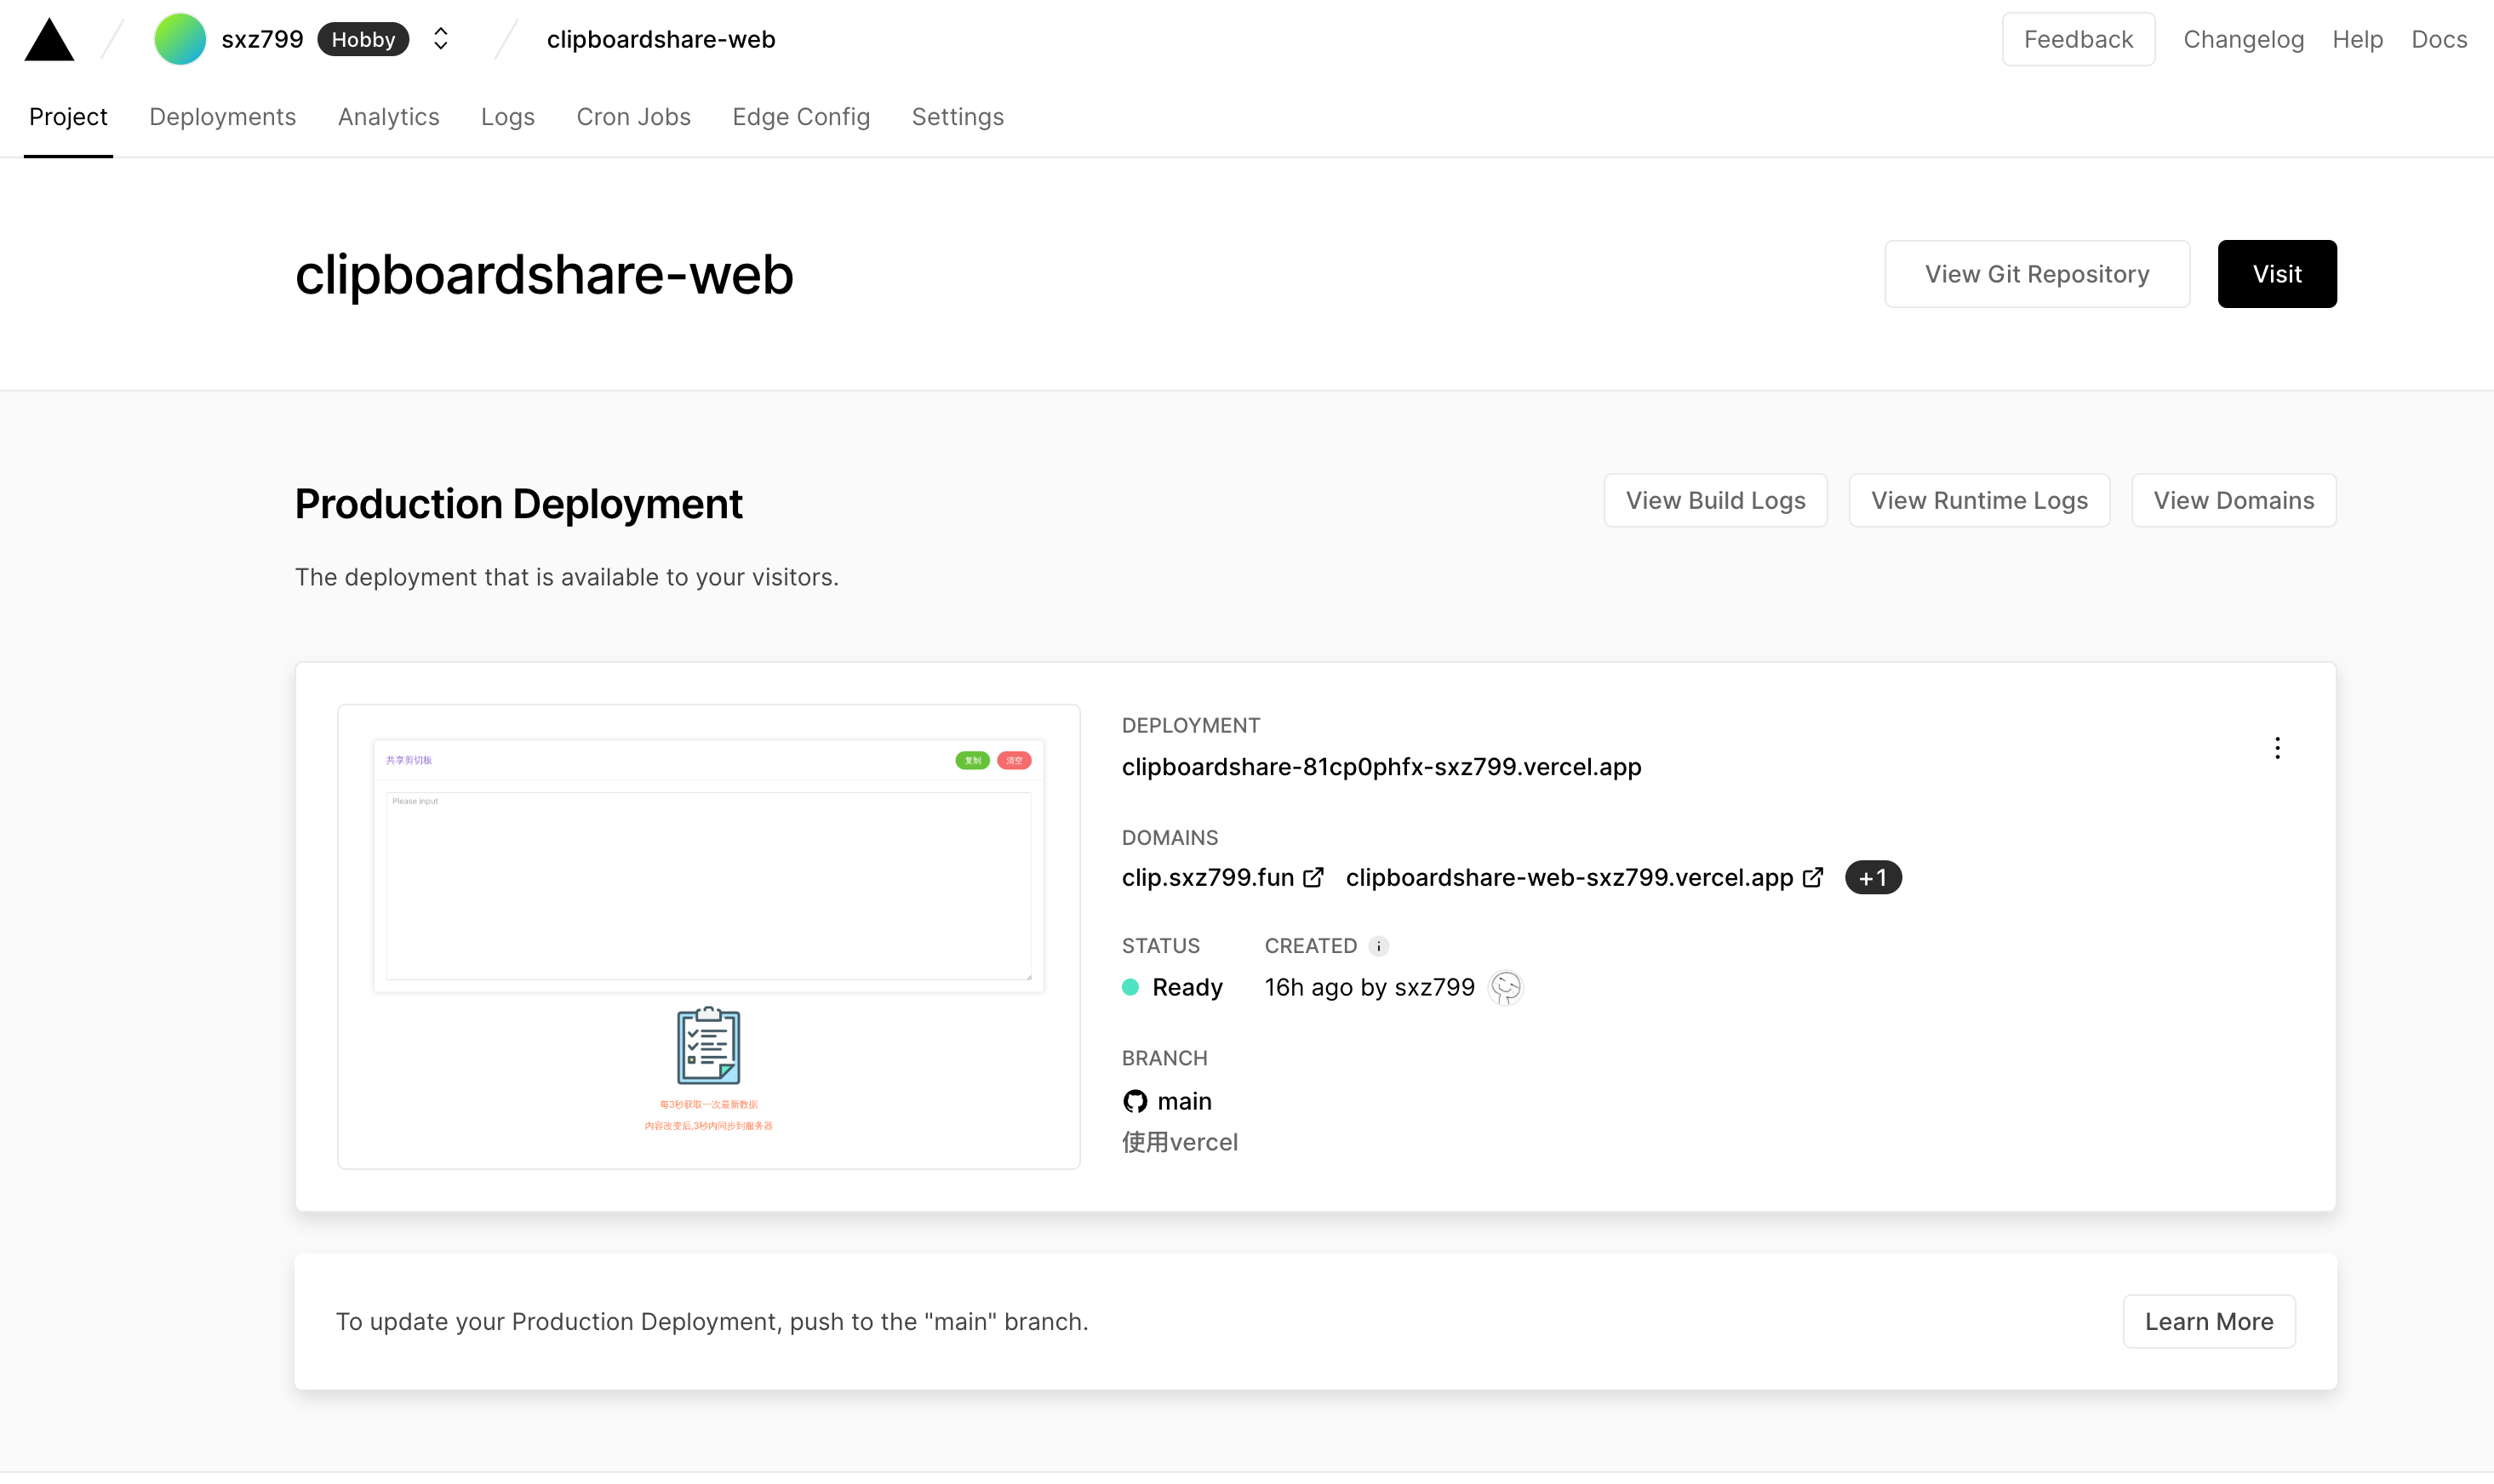Open the Docs link
This screenshot has width=2494, height=1484.
pyautogui.click(x=2439, y=39)
